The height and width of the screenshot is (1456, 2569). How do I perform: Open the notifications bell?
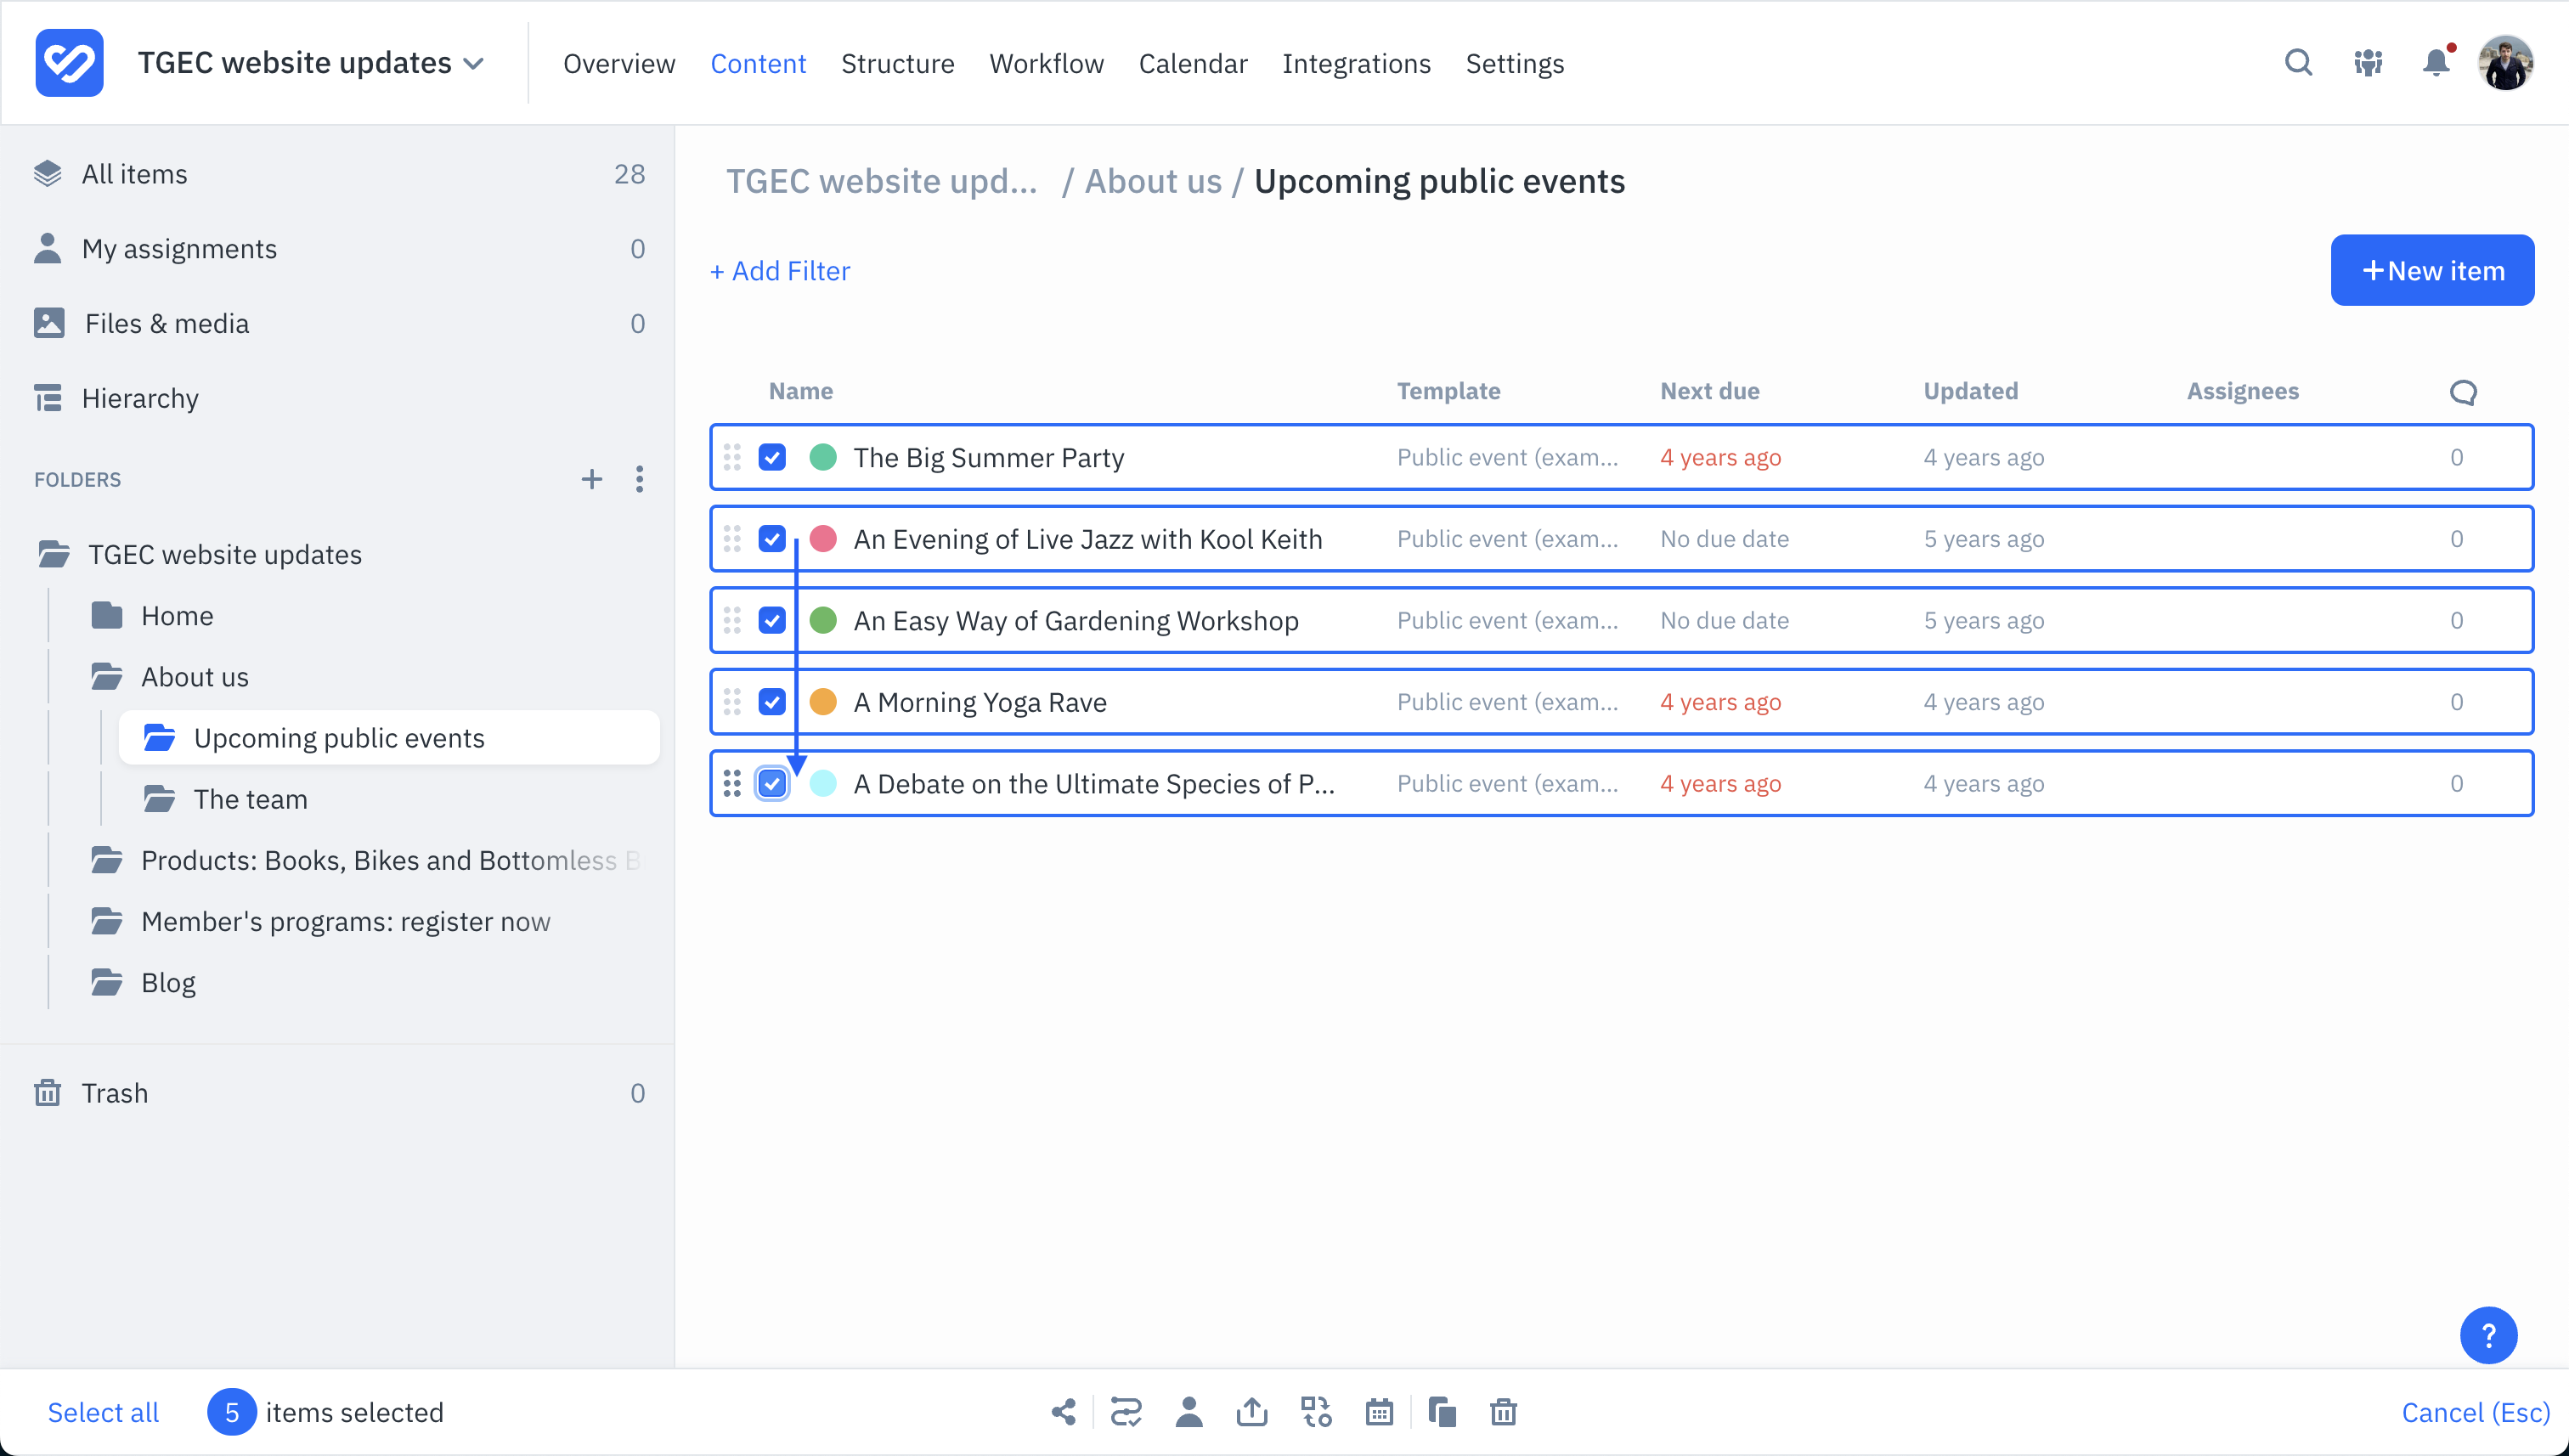[x=2437, y=62]
